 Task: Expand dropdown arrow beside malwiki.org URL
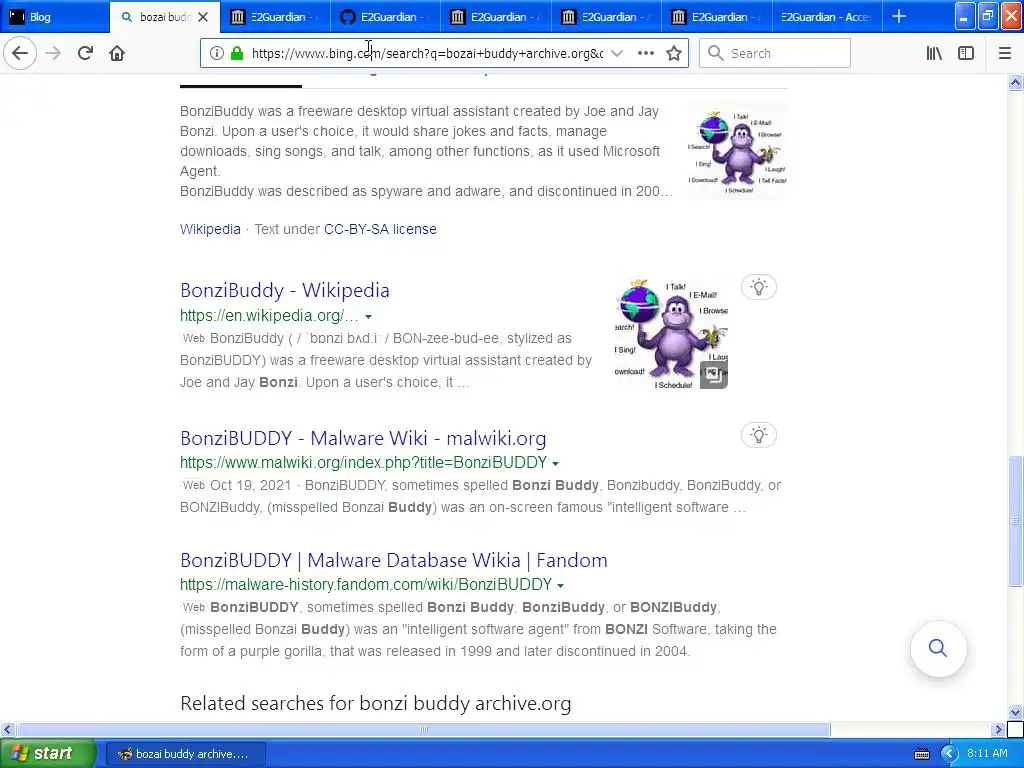click(x=555, y=464)
